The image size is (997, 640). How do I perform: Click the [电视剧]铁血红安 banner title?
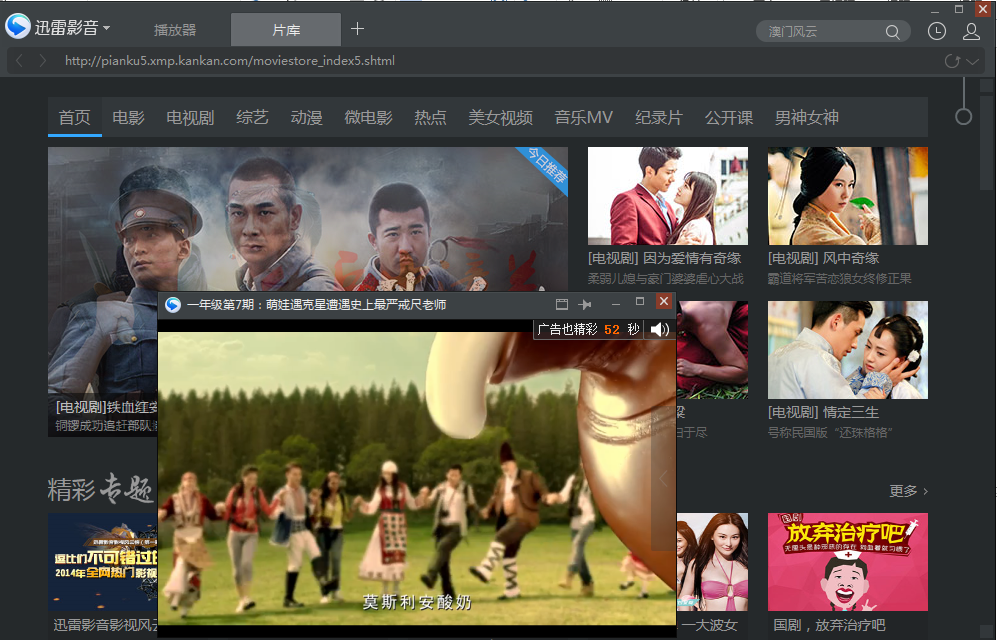coord(106,407)
